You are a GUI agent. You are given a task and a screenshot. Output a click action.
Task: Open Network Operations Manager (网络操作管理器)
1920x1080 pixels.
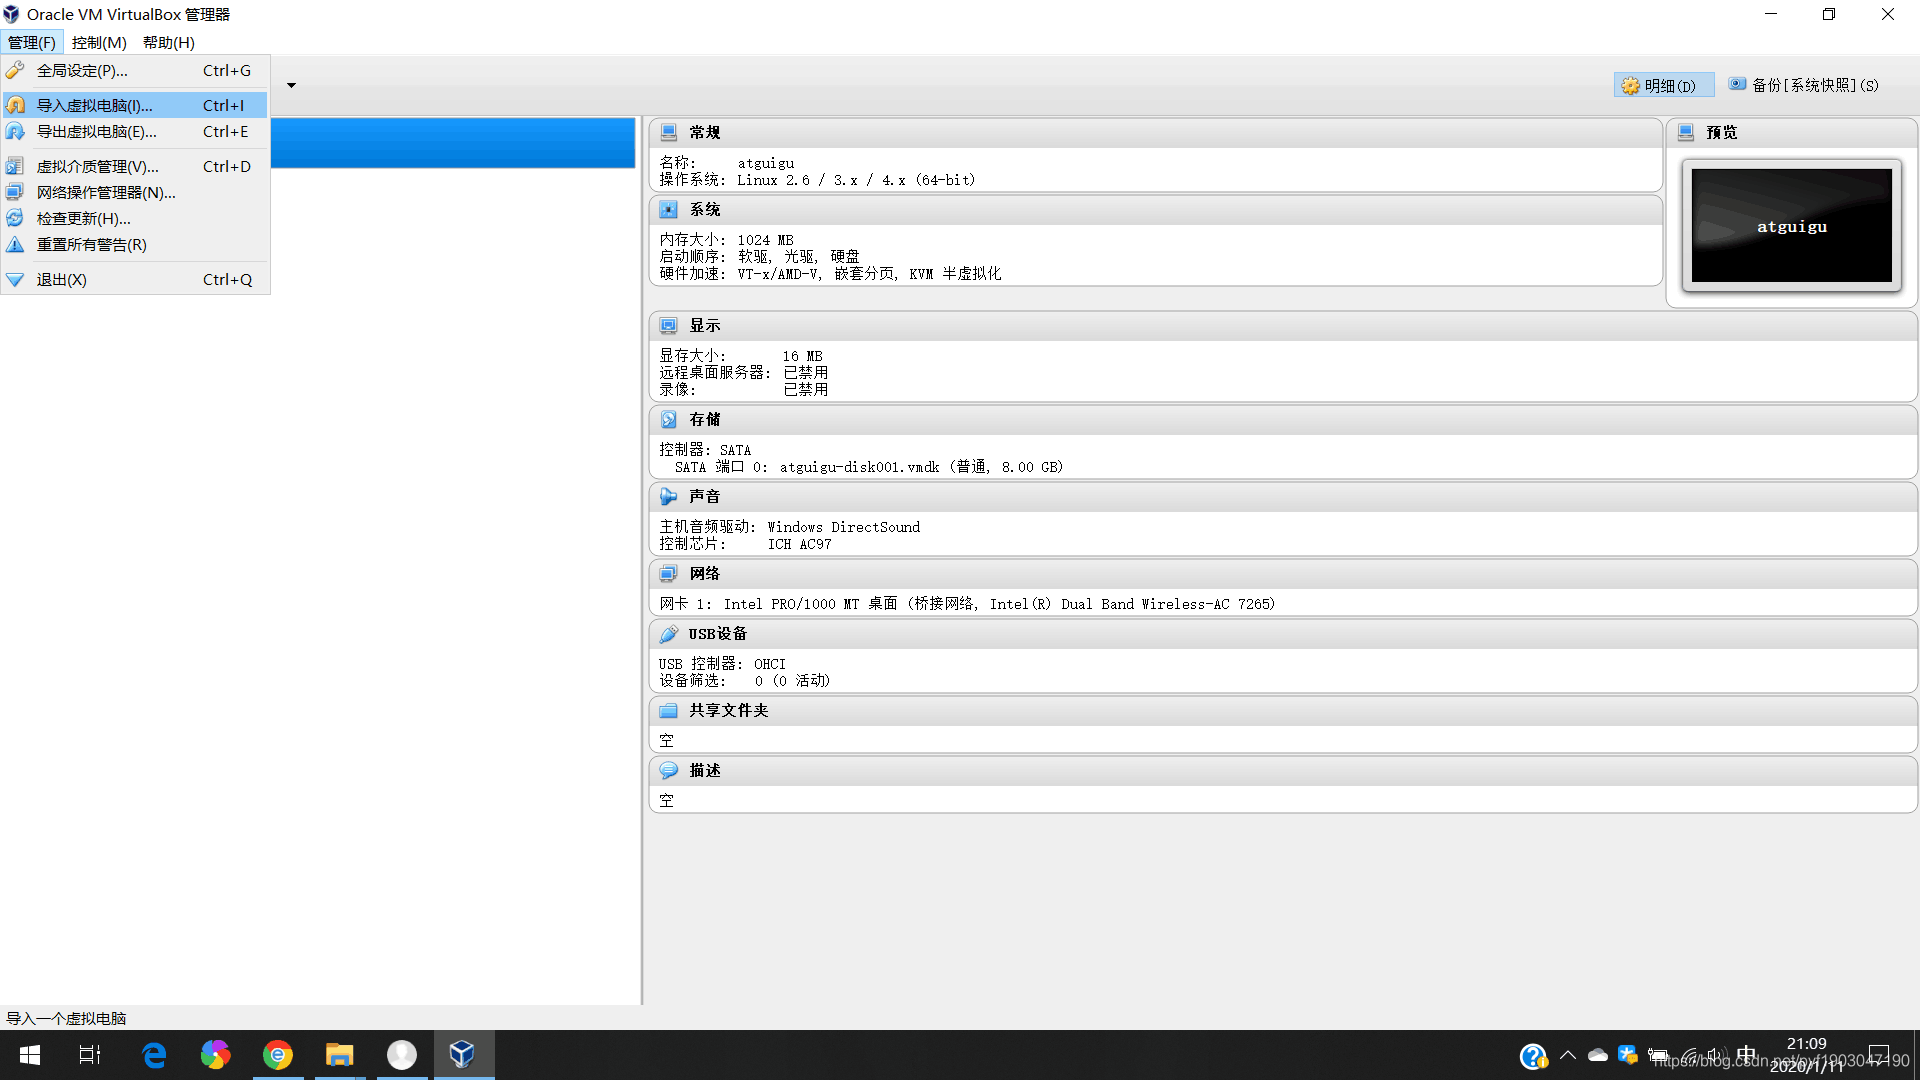coord(135,193)
